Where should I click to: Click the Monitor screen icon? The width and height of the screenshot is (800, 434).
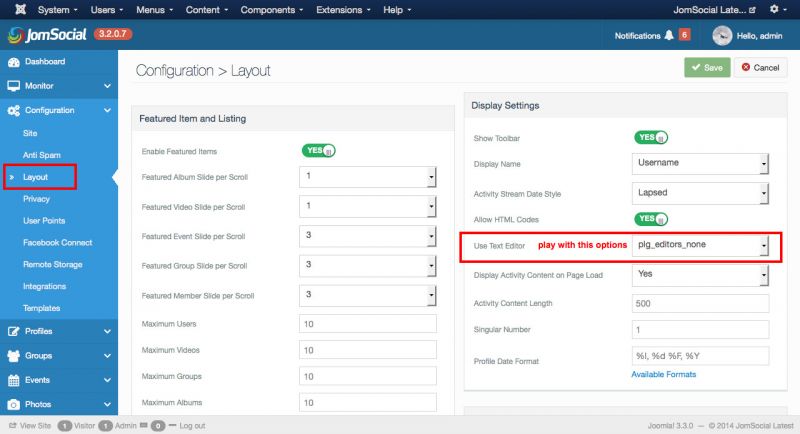pyautogui.click(x=14, y=86)
